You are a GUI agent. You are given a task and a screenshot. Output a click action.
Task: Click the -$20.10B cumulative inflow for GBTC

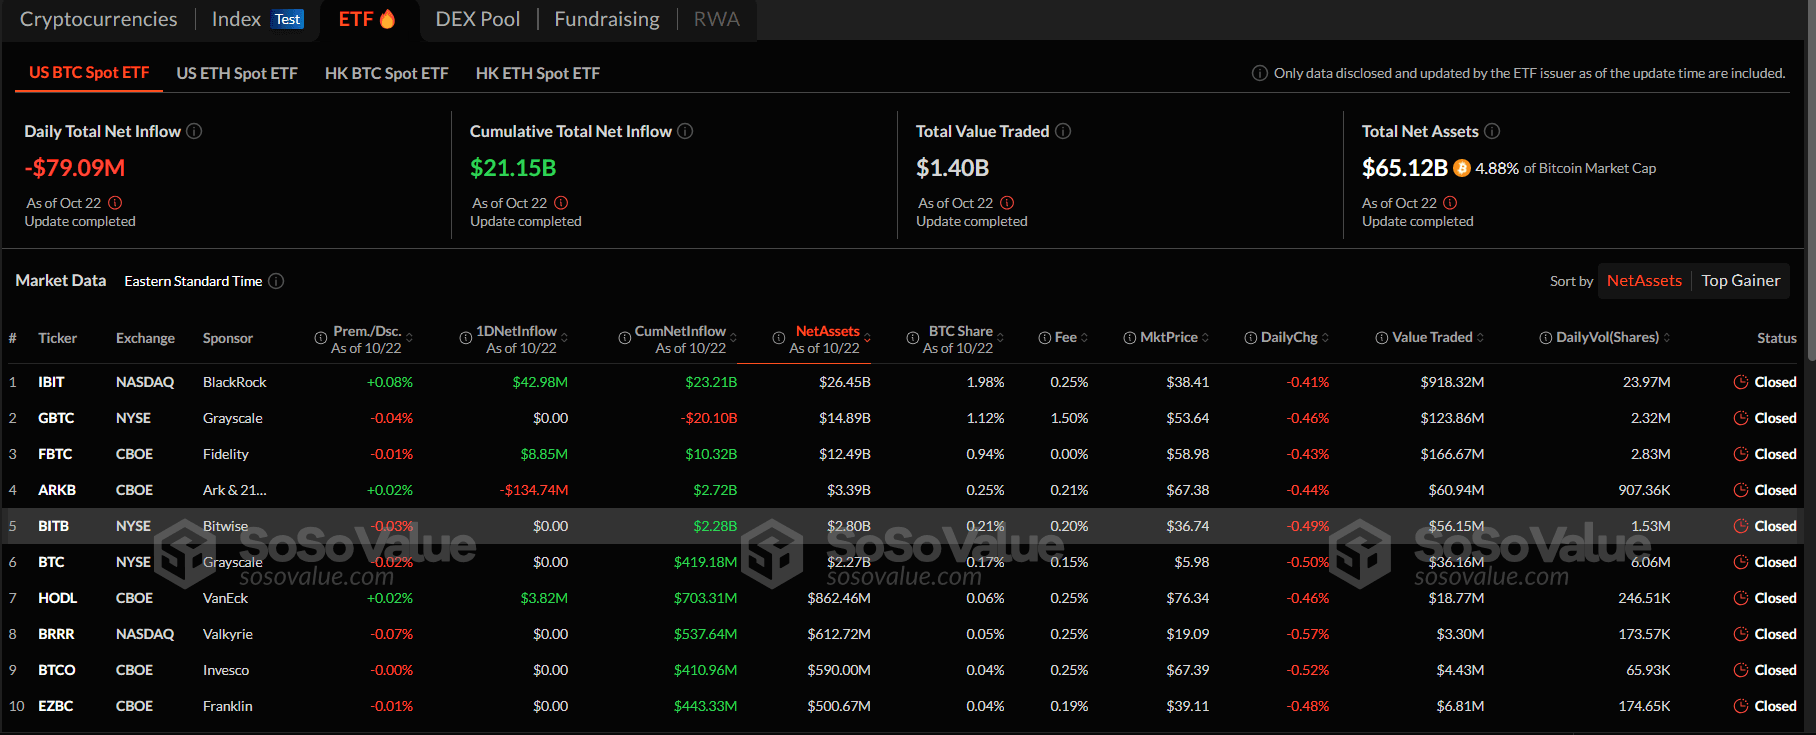pyautogui.click(x=709, y=418)
